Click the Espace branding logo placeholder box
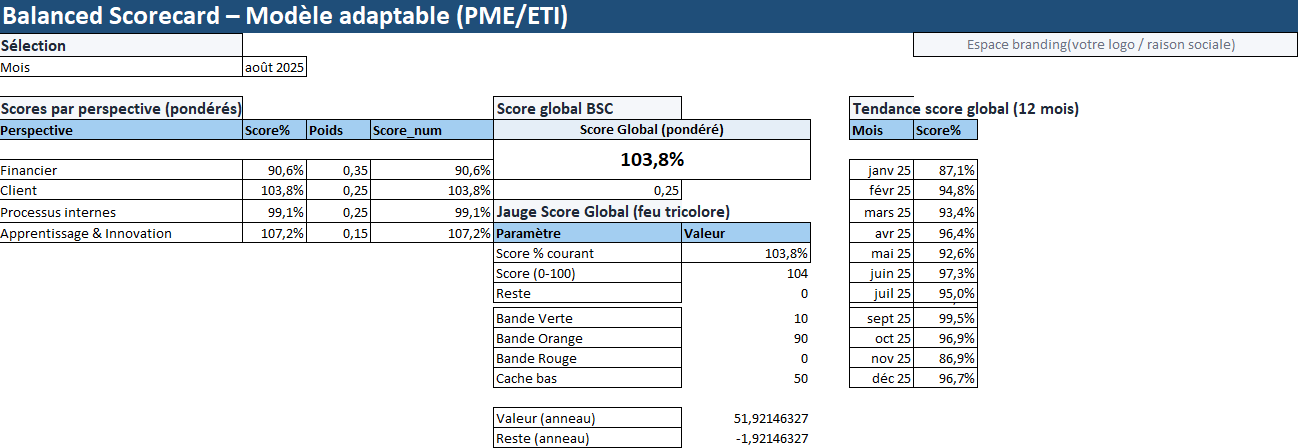The image size is (1298, 448). pyautogui.click(x=1100, y=45)
